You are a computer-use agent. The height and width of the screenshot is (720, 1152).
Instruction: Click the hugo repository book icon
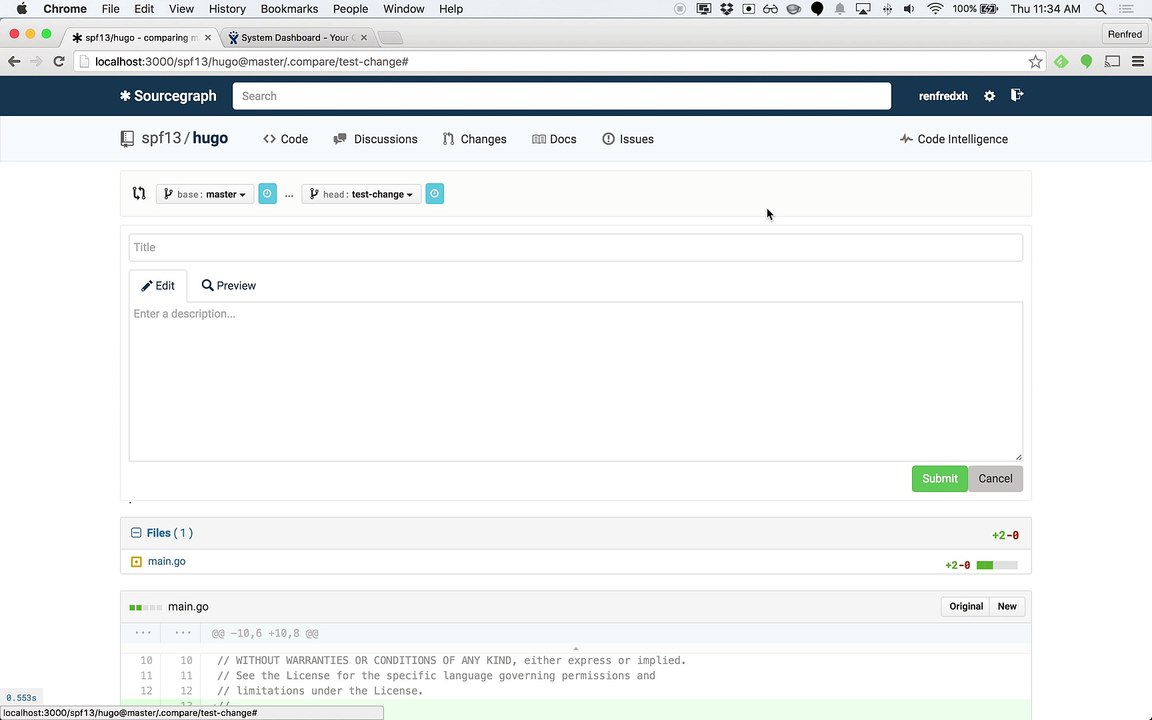pos(127,139)
